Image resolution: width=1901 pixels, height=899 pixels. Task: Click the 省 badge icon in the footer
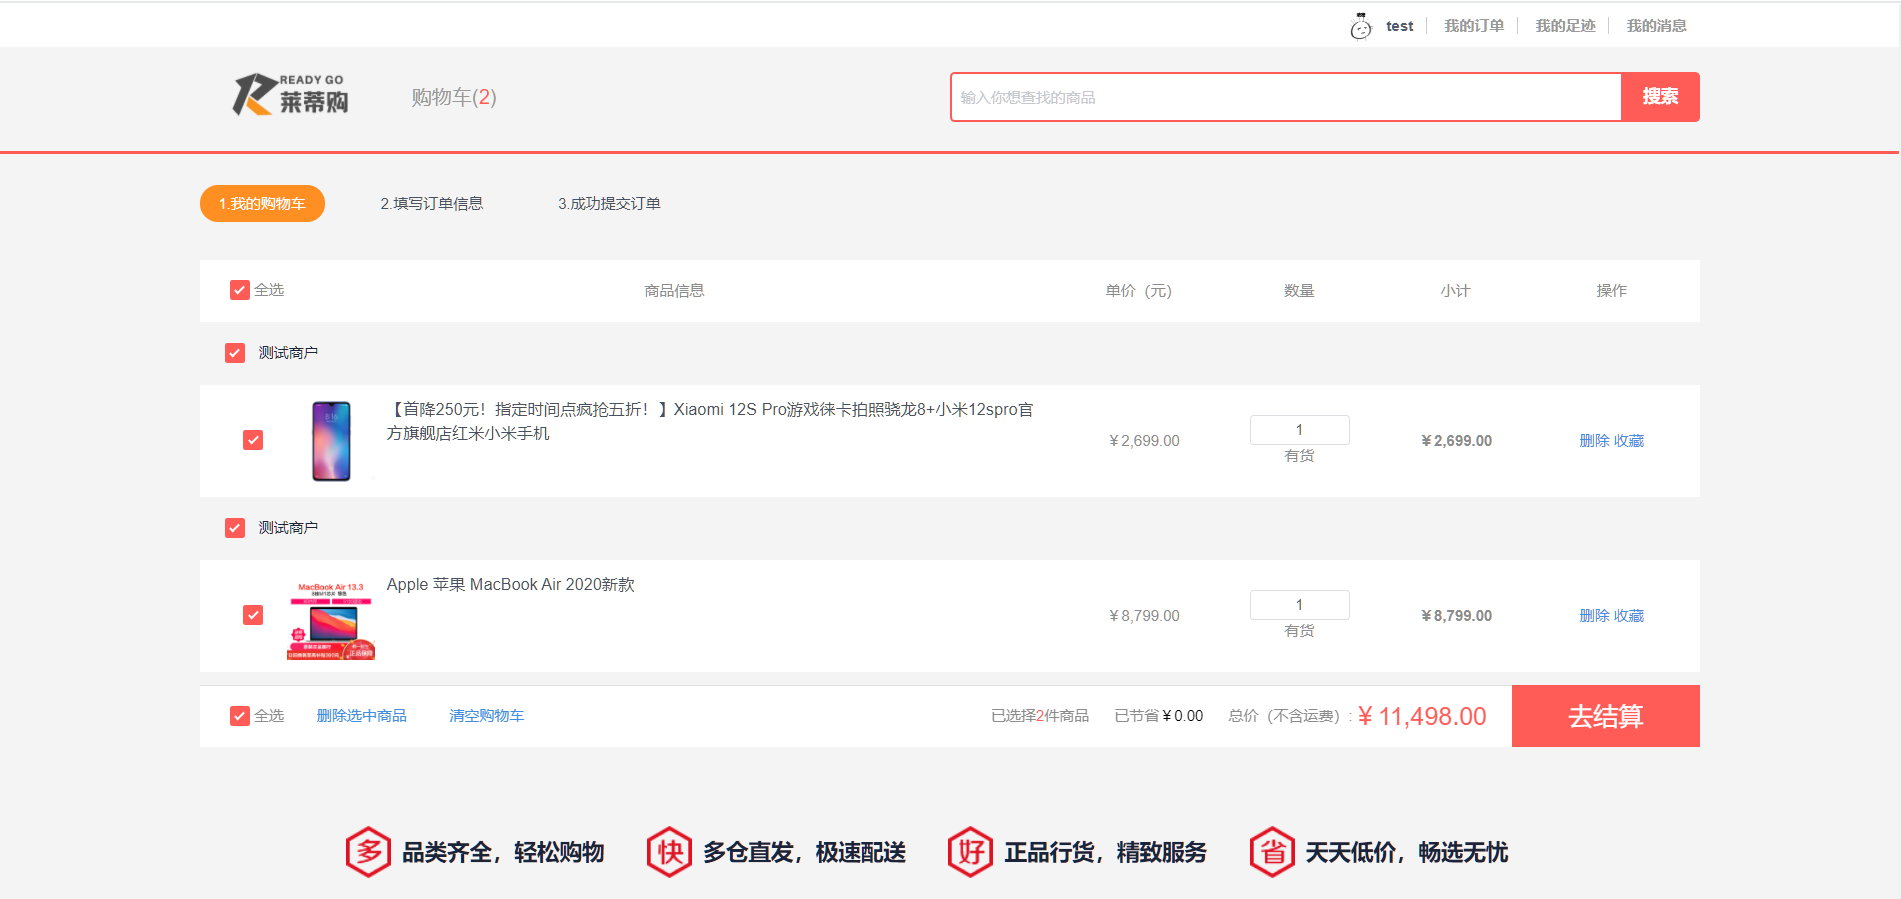click(x=1273, y=852)
